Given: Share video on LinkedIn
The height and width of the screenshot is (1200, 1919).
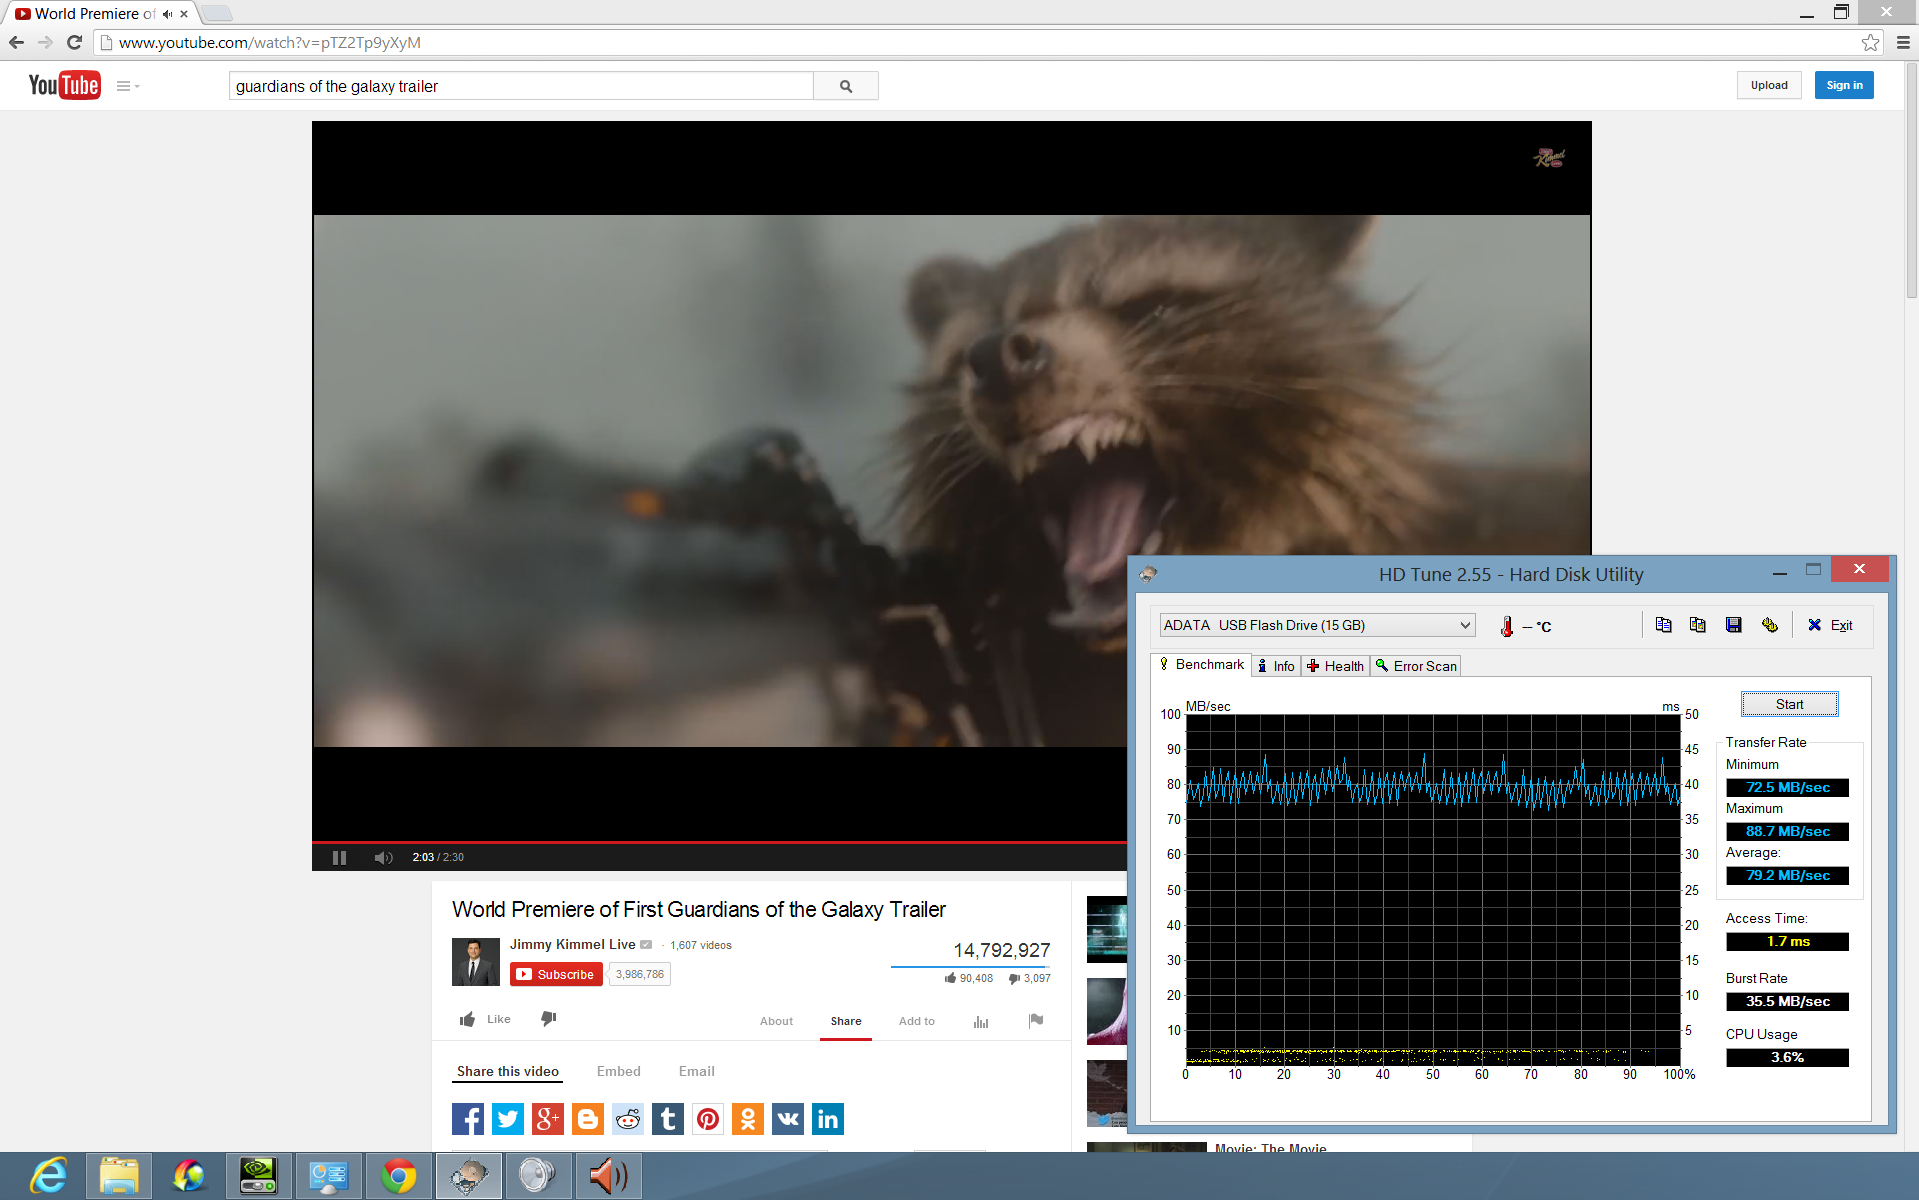Looking at the screenshot, I should coord(828,1119).
